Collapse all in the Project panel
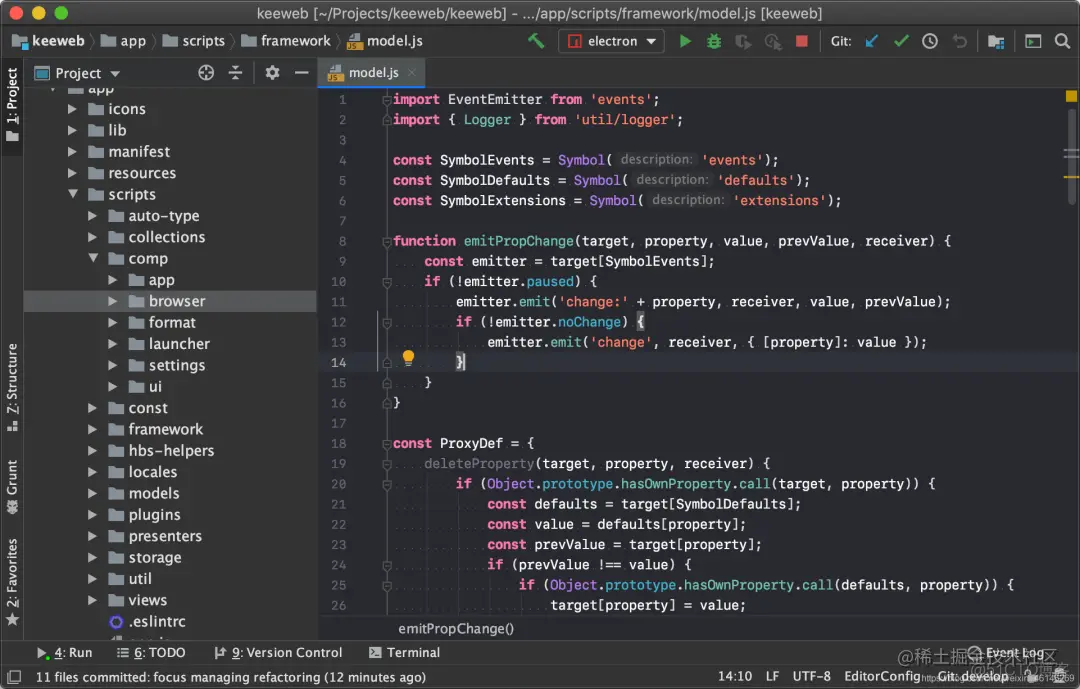 236,73
